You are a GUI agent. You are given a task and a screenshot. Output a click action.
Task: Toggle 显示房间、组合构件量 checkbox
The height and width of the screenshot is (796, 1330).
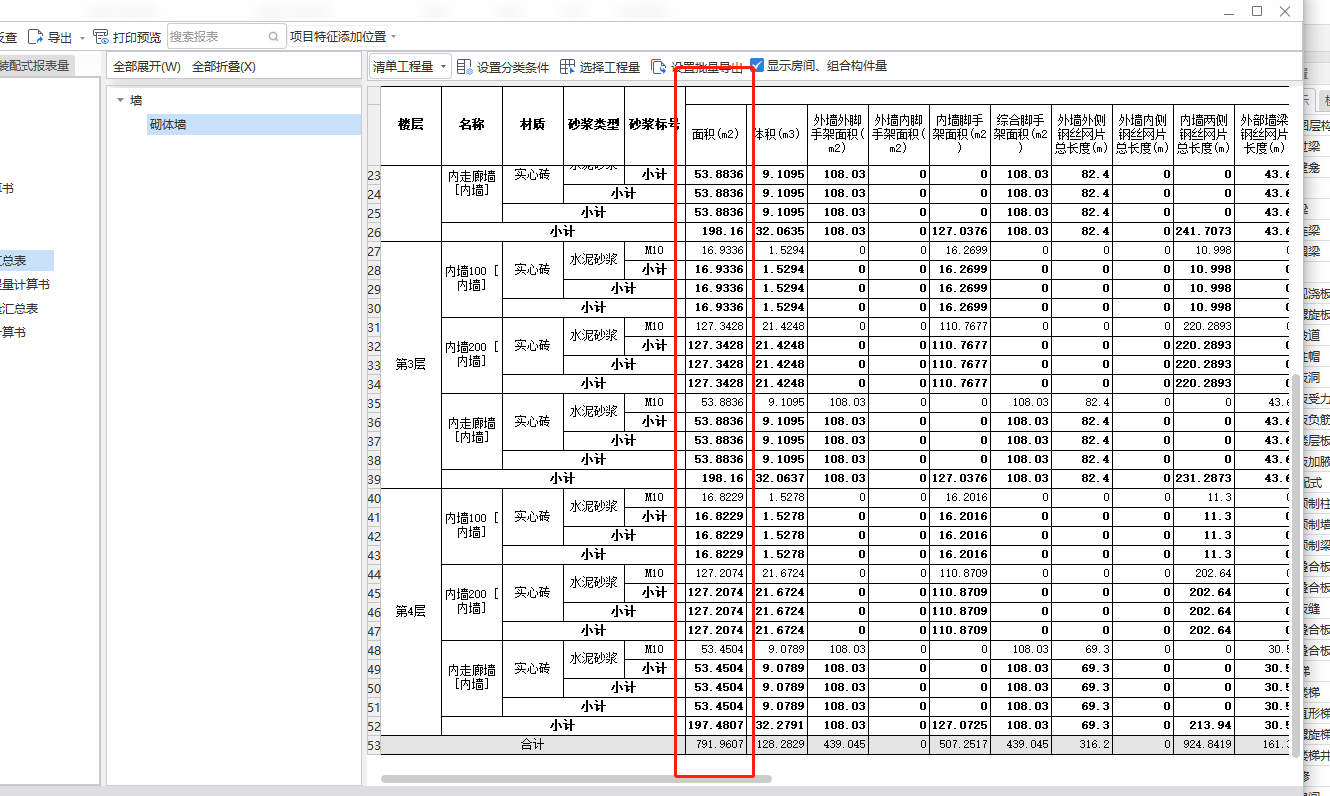[x=757, y=65]
